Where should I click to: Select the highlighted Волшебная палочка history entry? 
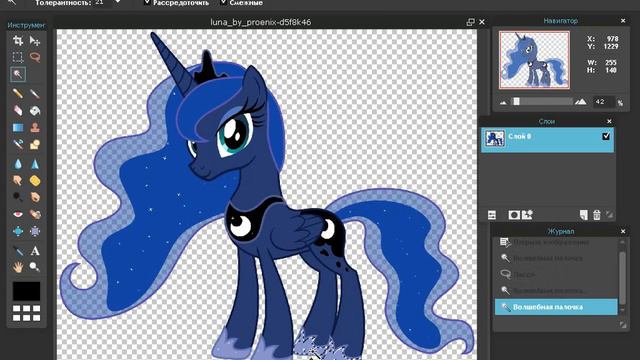(556, 307)
